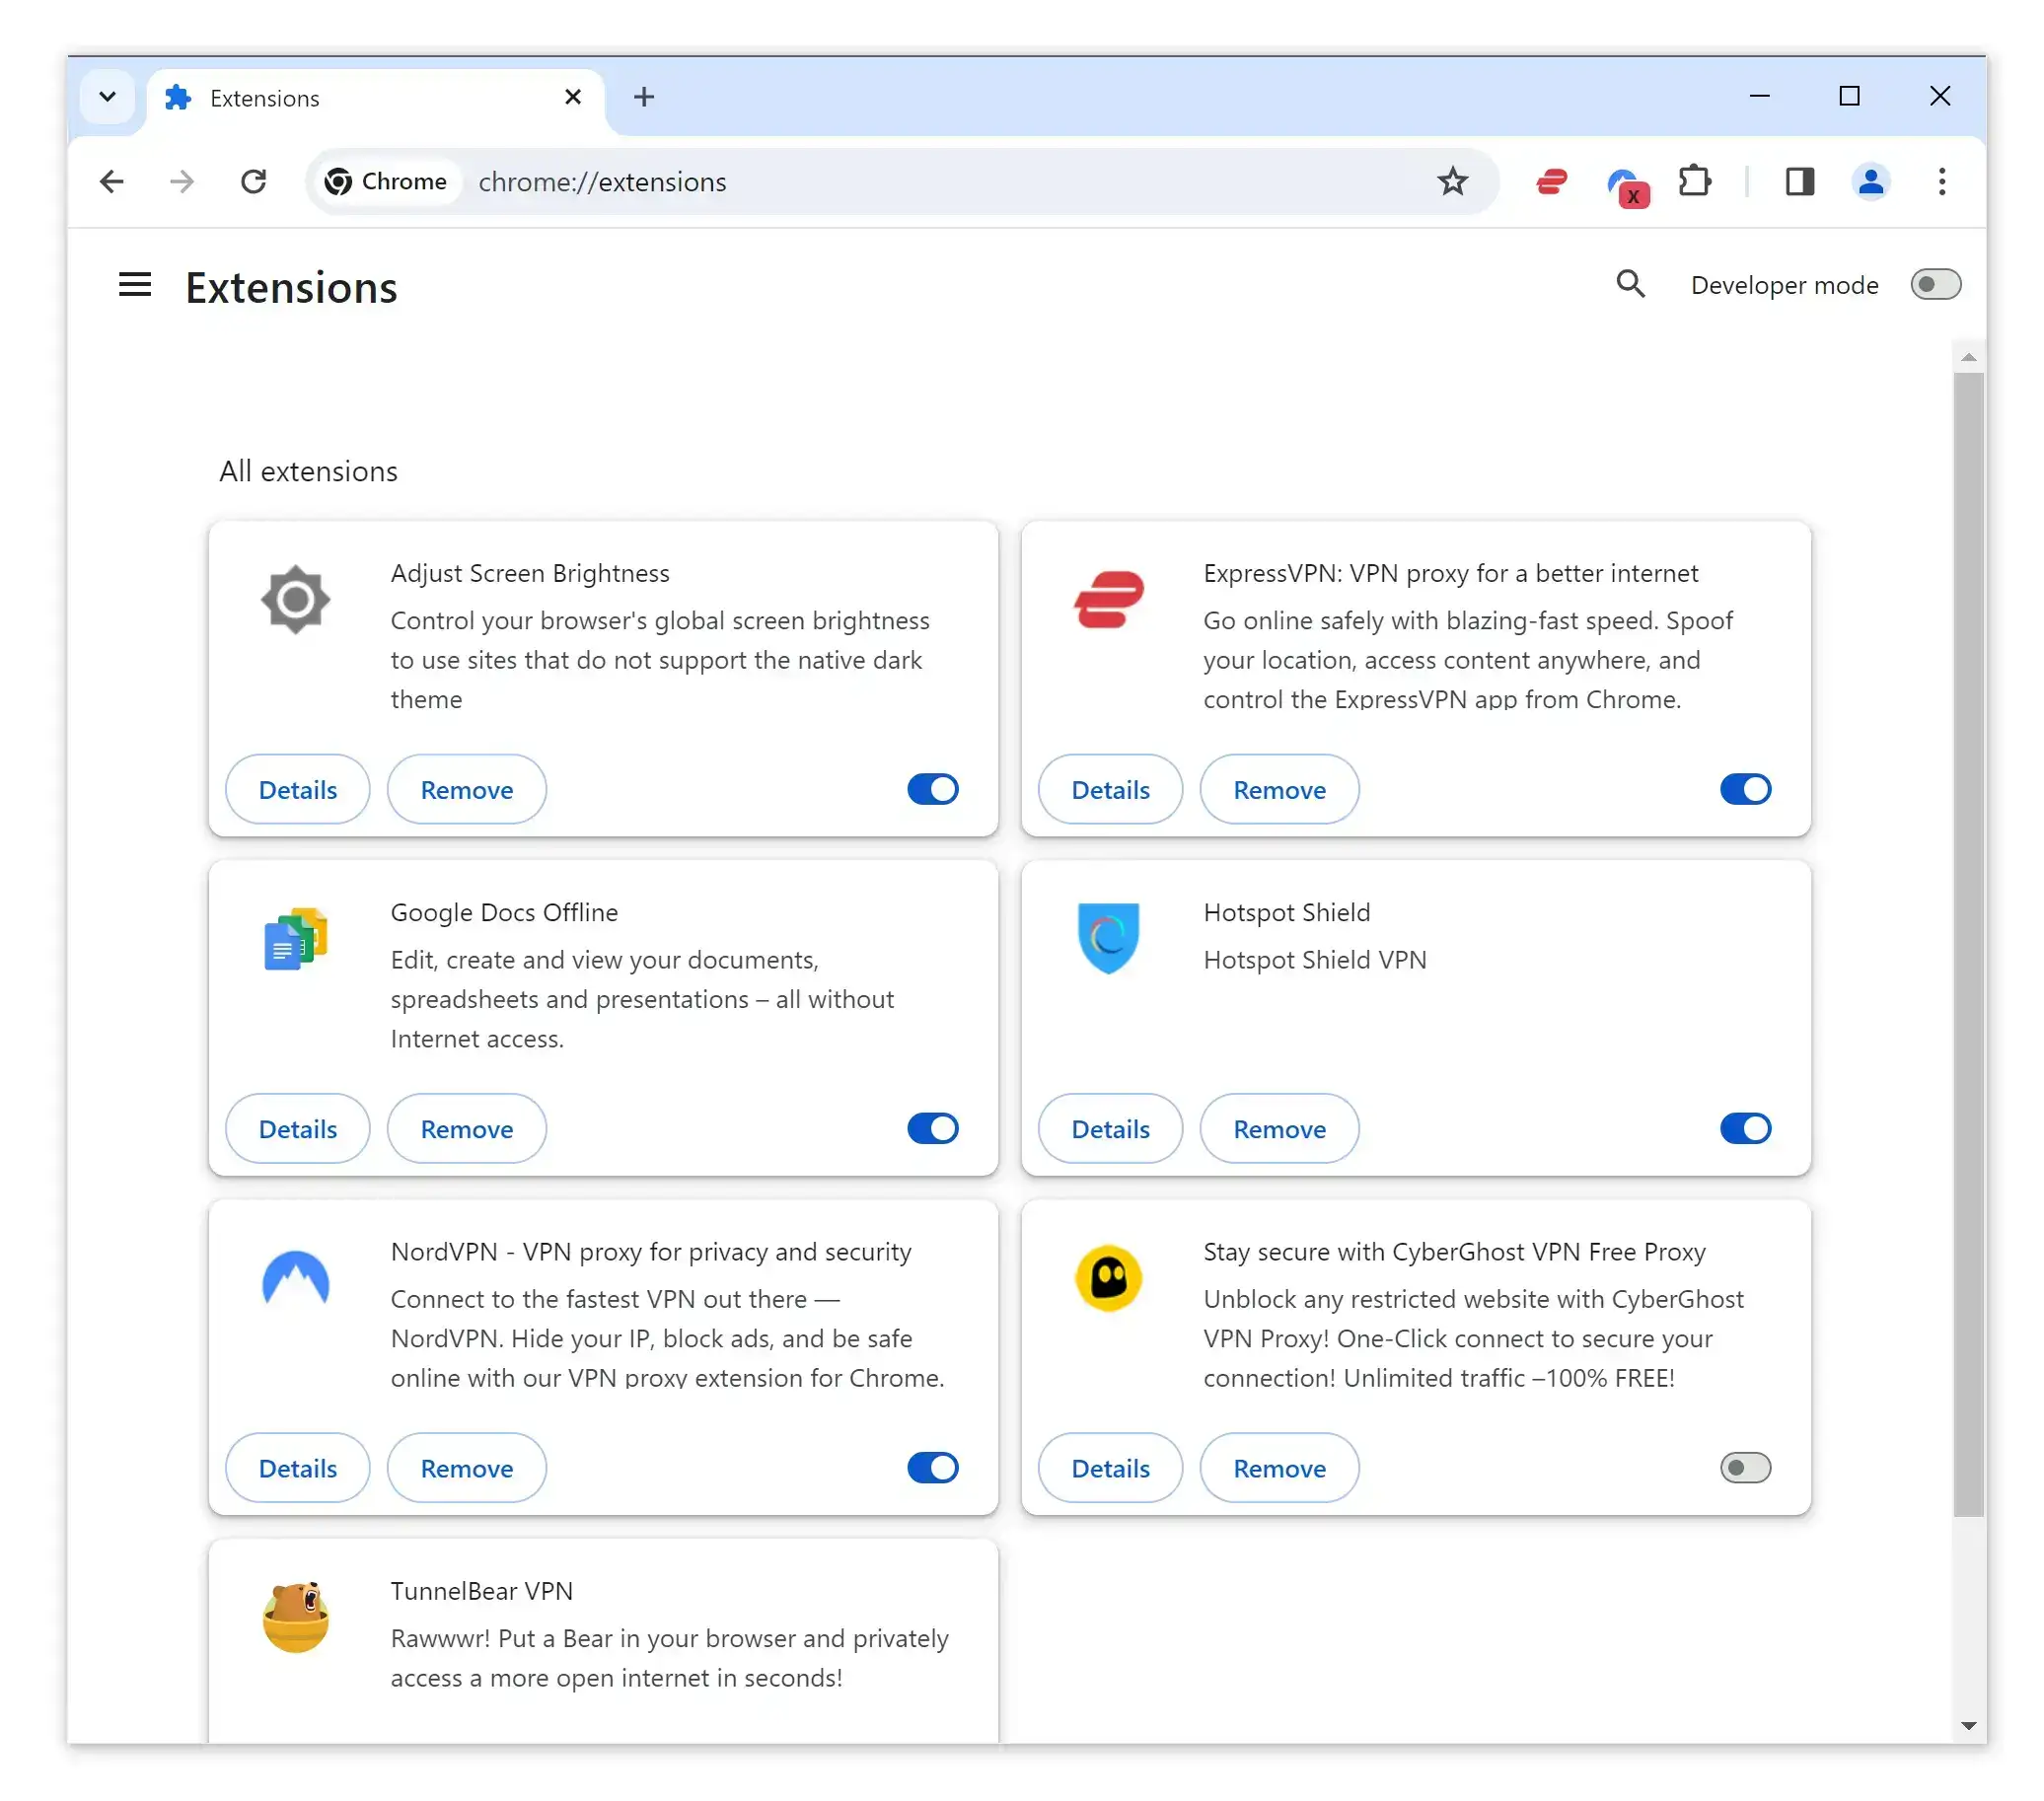2044x1801 pixels.
Task: Open Details for NordVPN
Action: pyautogui.click(x=298, y=1467)
